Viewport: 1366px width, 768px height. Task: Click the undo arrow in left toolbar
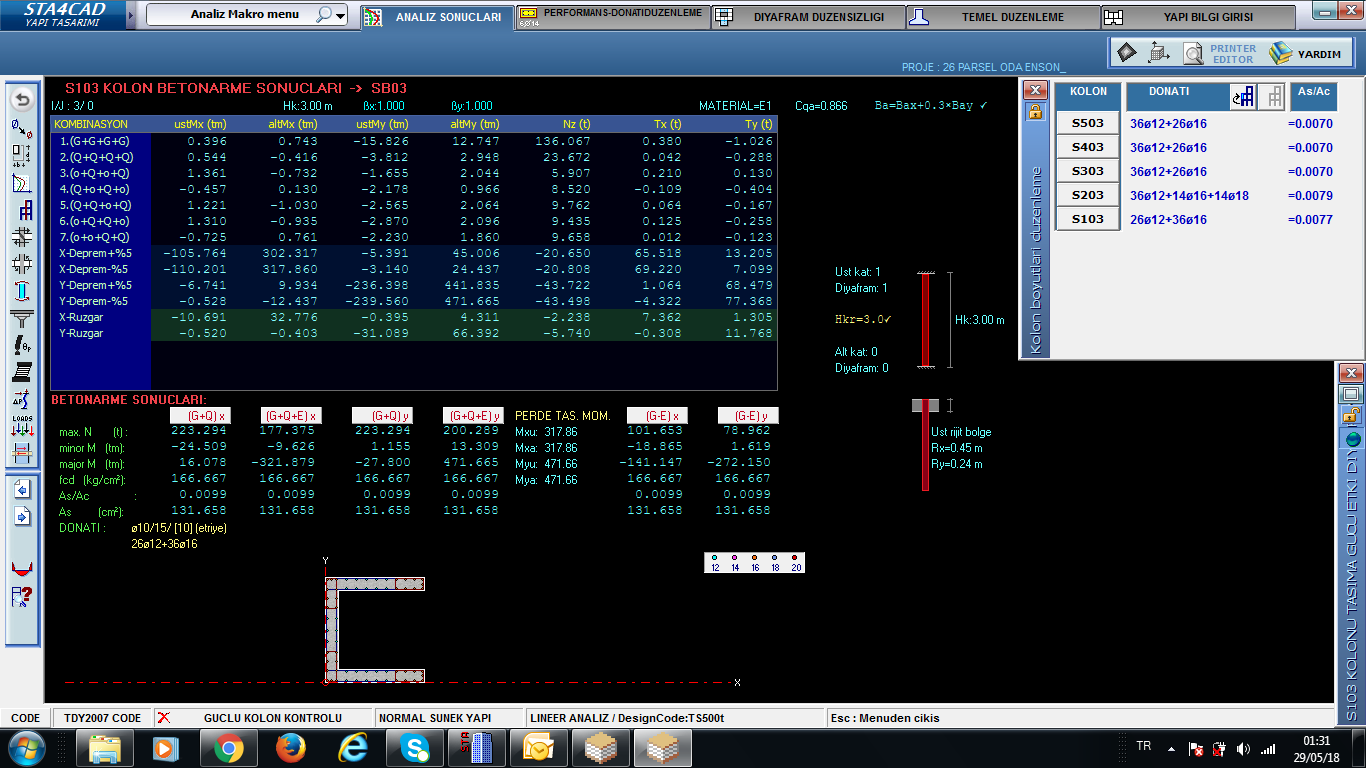point(21,100)
